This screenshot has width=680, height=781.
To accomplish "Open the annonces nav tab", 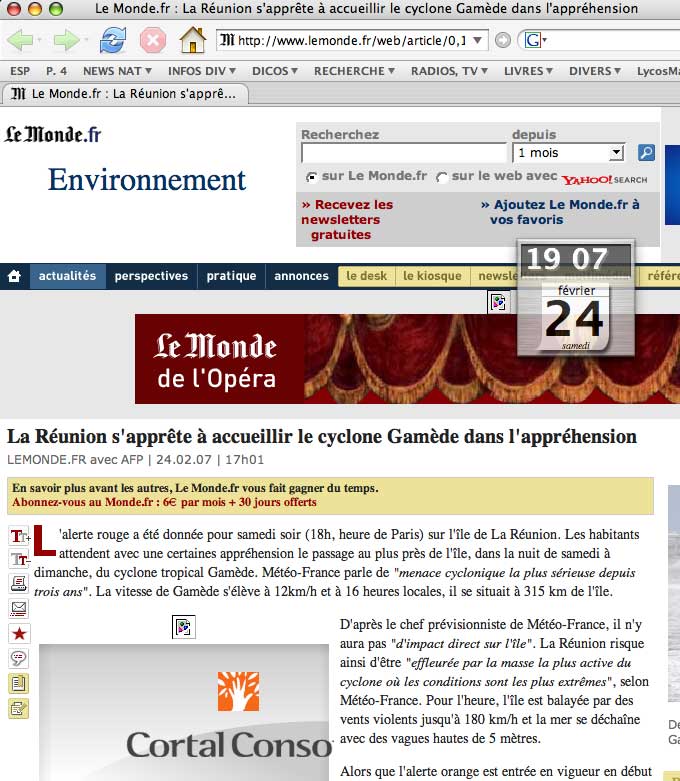I will [301, 275].
